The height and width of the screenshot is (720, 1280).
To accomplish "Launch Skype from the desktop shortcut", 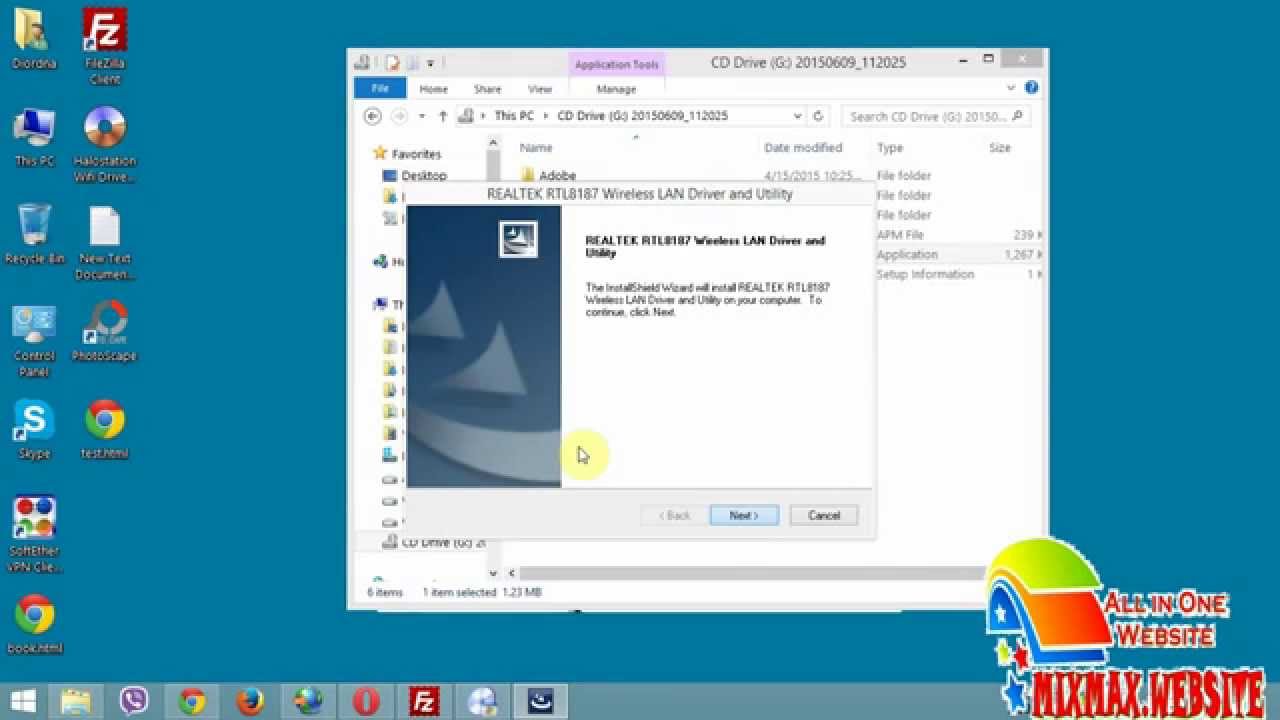I will click(x=34, y=430).
